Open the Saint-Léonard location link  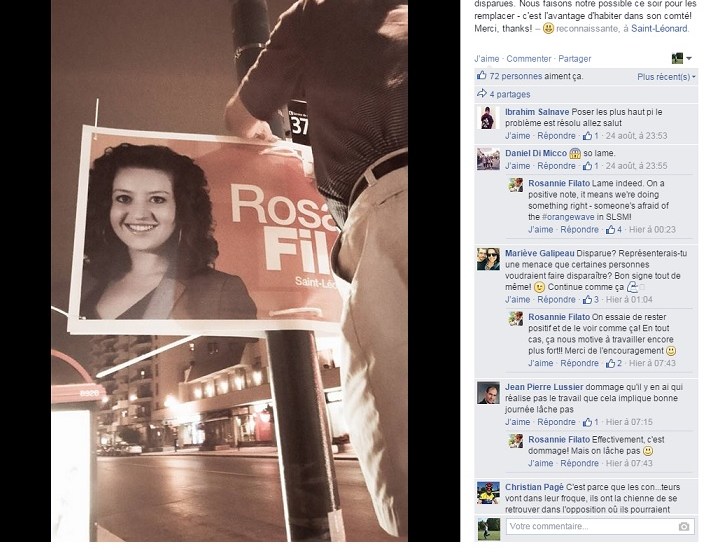pyautogui.click(x=659, y=29)
